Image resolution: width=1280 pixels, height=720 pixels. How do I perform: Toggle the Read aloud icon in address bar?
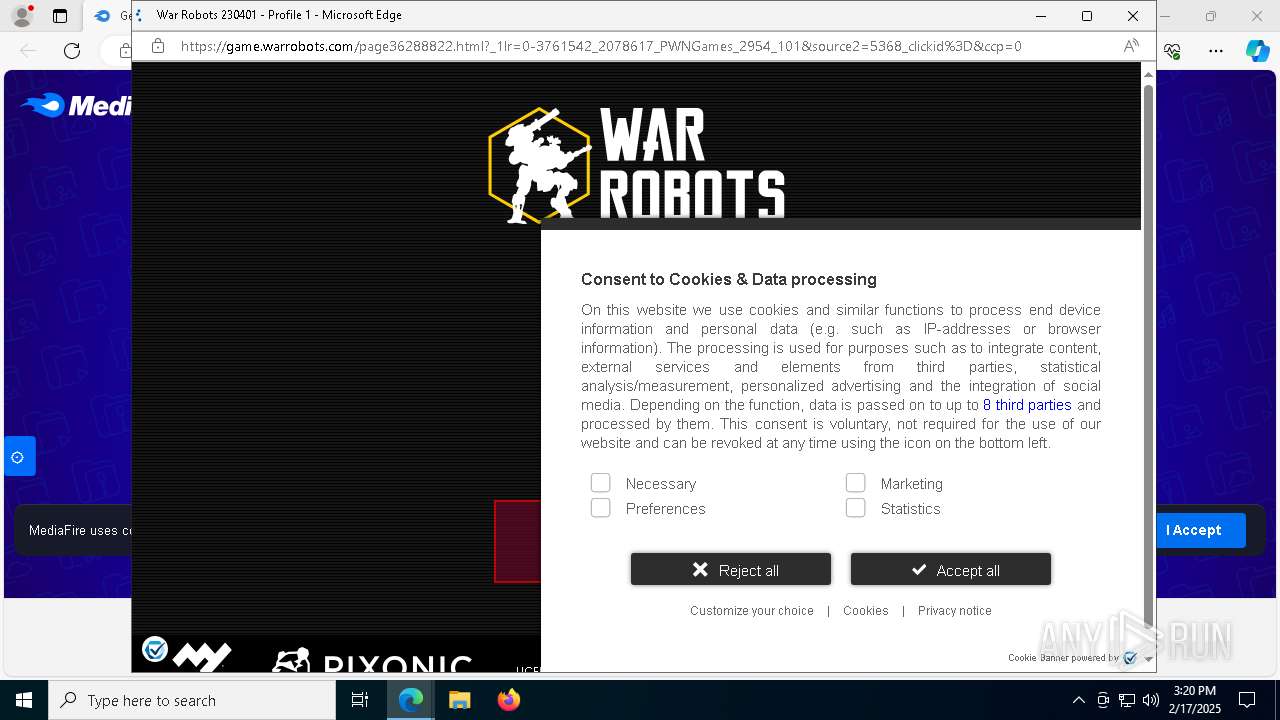click(x=1131, y=46)
